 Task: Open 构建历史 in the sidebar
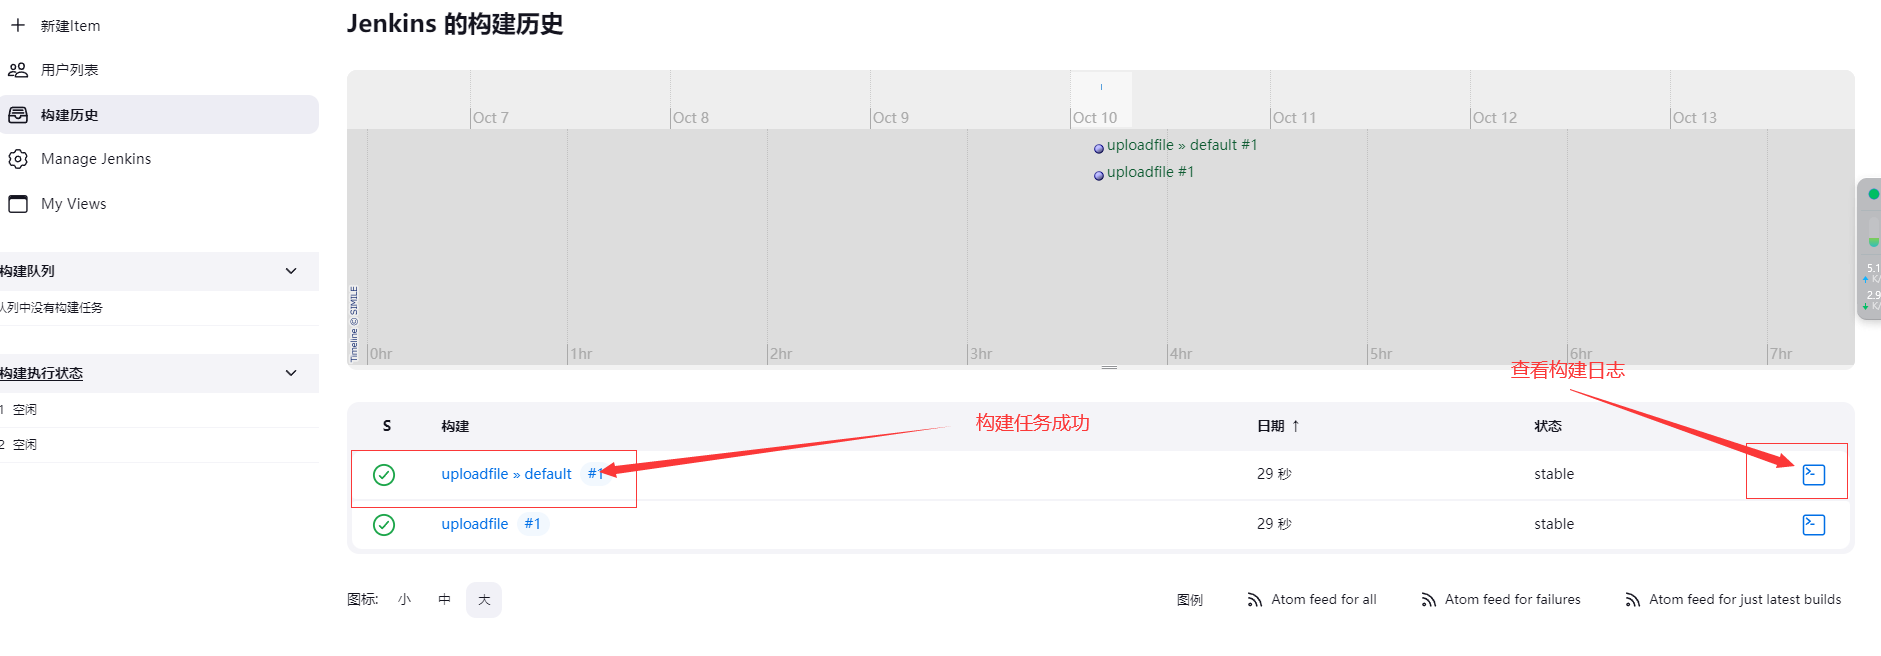70,115
